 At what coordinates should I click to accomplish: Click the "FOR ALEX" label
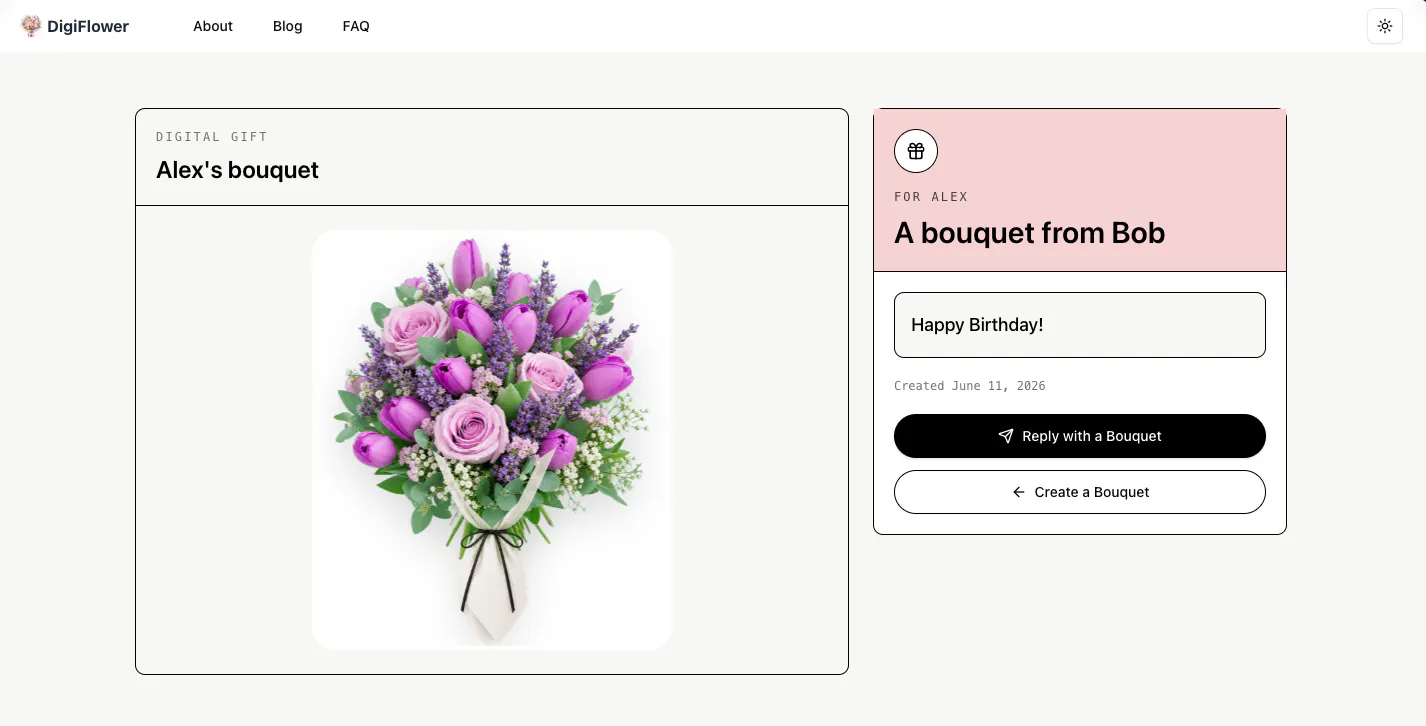[x=931, y=197]
